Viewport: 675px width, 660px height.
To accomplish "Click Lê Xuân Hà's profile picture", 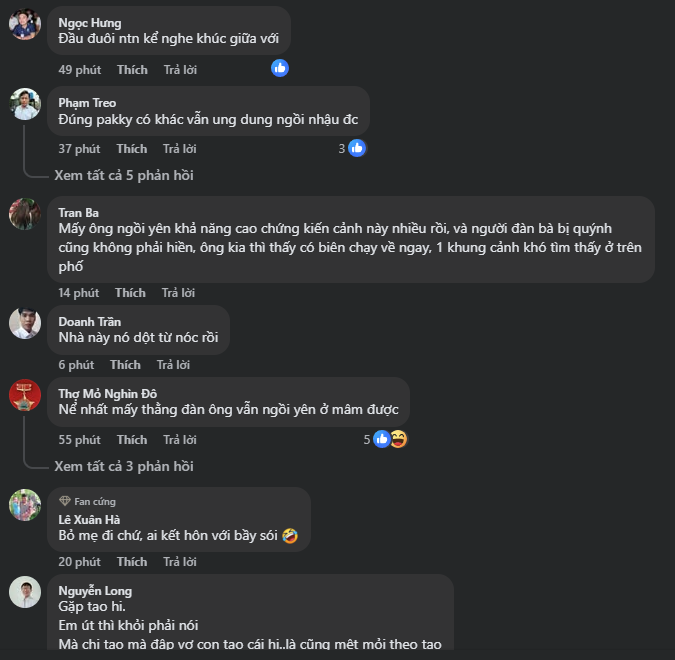I will (25, 505).
